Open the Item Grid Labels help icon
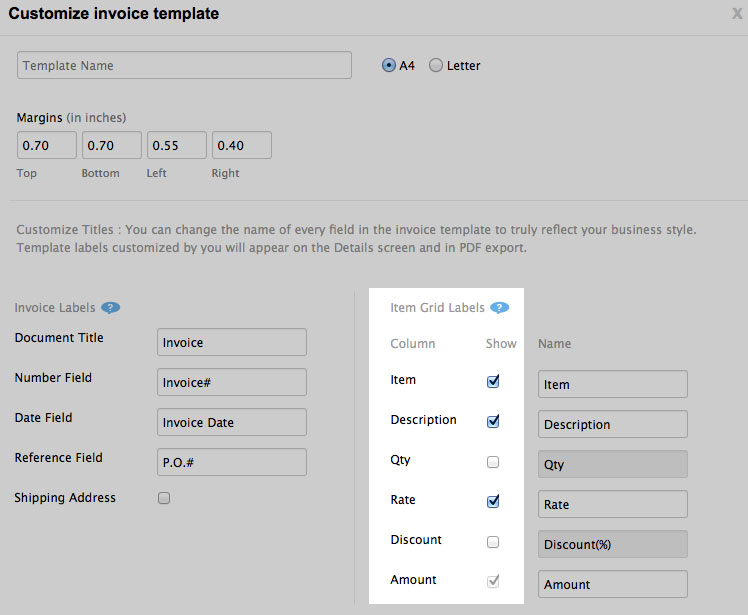The width and height of the screenshot is (748, 615). [x=499, y=308]
